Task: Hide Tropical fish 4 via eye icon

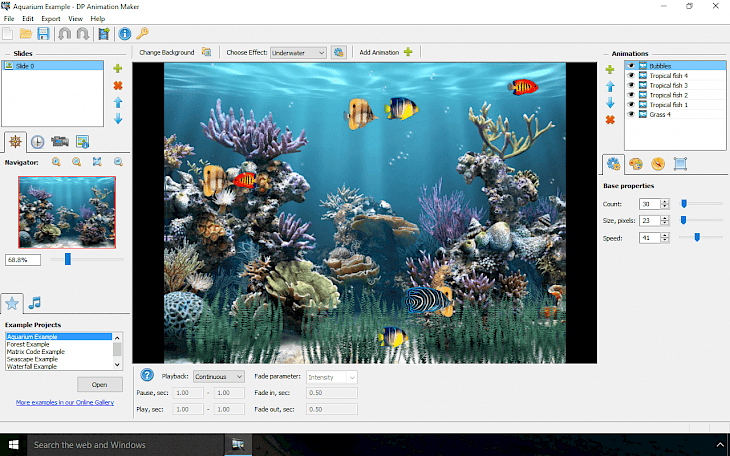Action: pyautogui.click(x=631, y=75)
